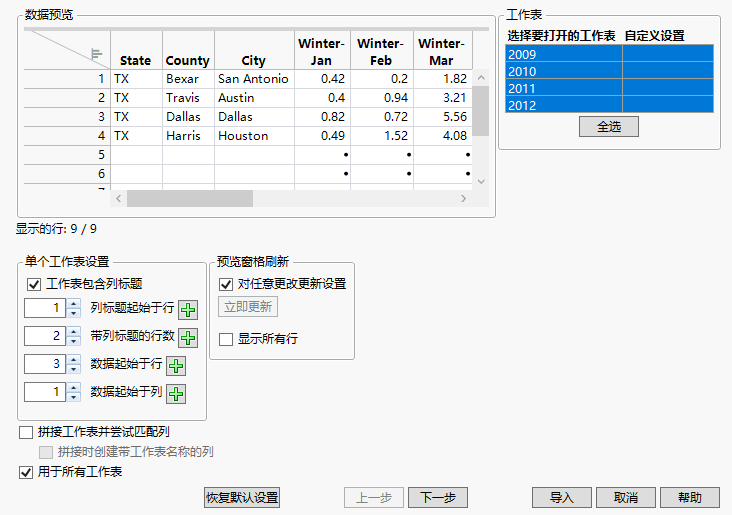
Task: Click the 列标题起始于行 number field
Action: point(45,308)
